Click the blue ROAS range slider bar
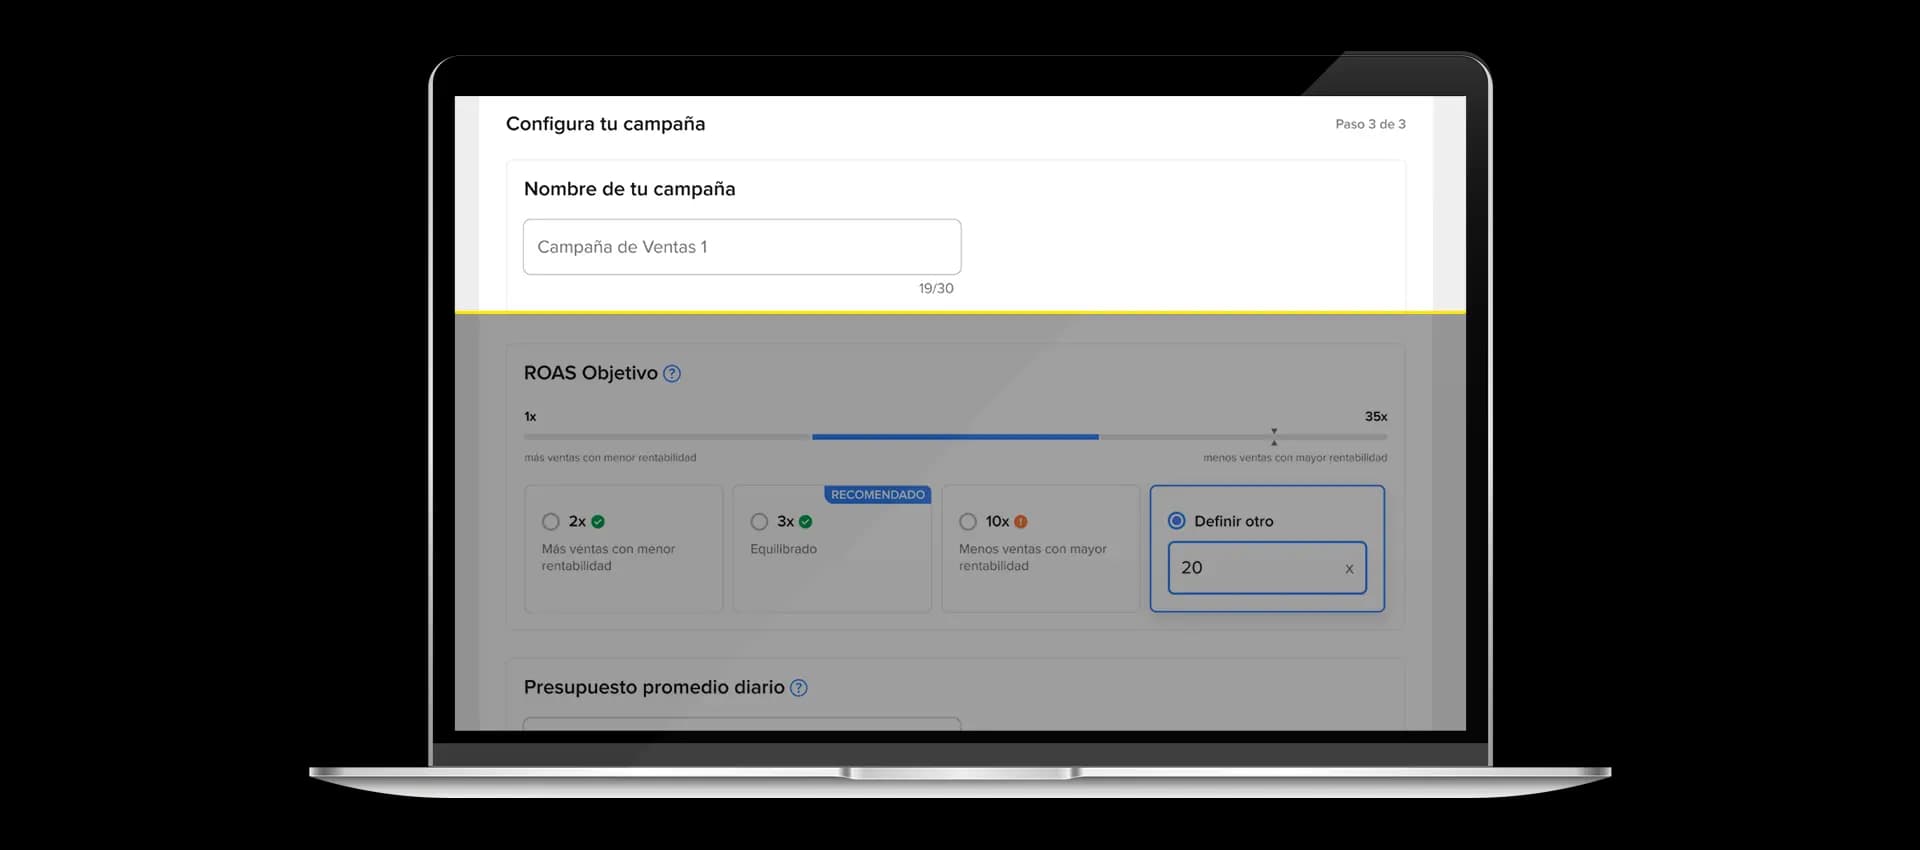The image size is (1920, 850). pos(955,437)
